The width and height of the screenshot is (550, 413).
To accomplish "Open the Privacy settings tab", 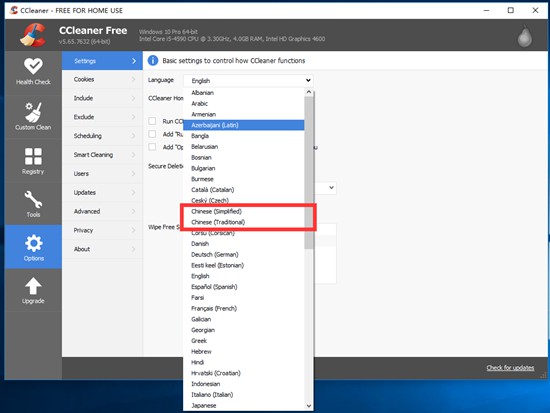I will coord(102,230).
